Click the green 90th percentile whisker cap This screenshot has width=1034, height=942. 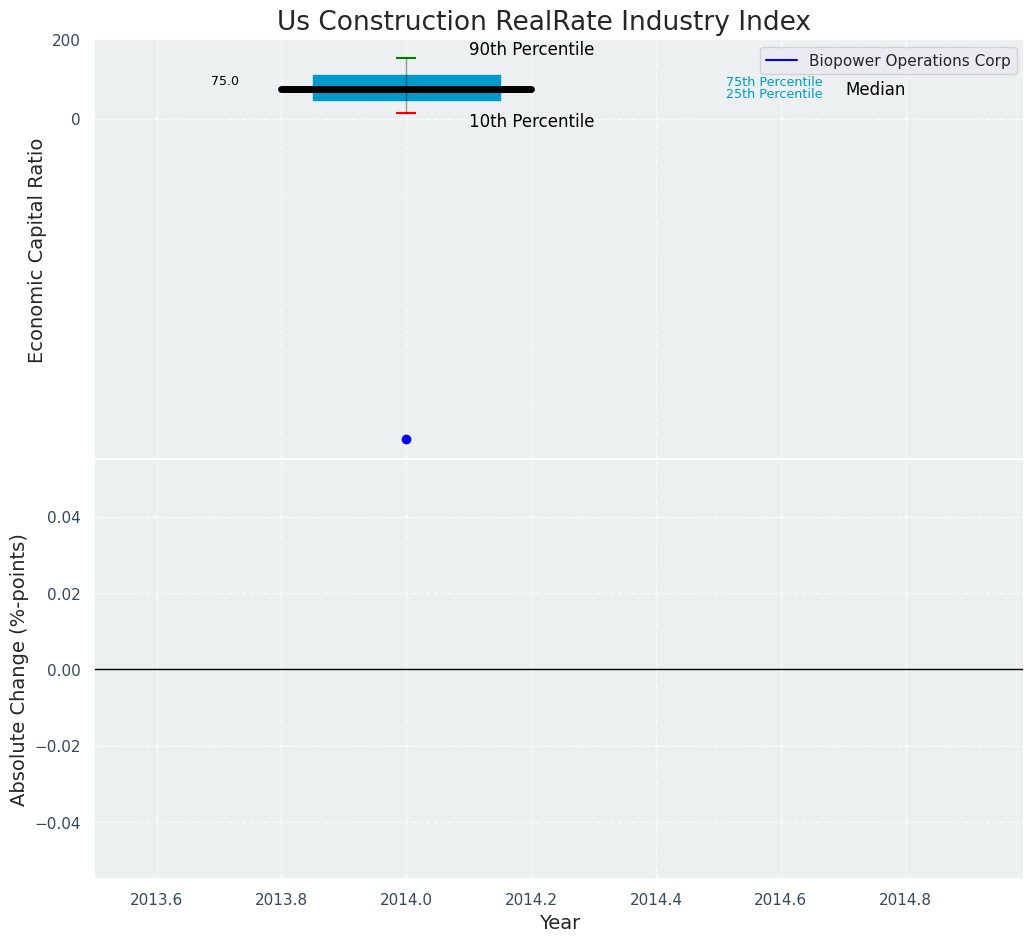click(x=406, y=58)
